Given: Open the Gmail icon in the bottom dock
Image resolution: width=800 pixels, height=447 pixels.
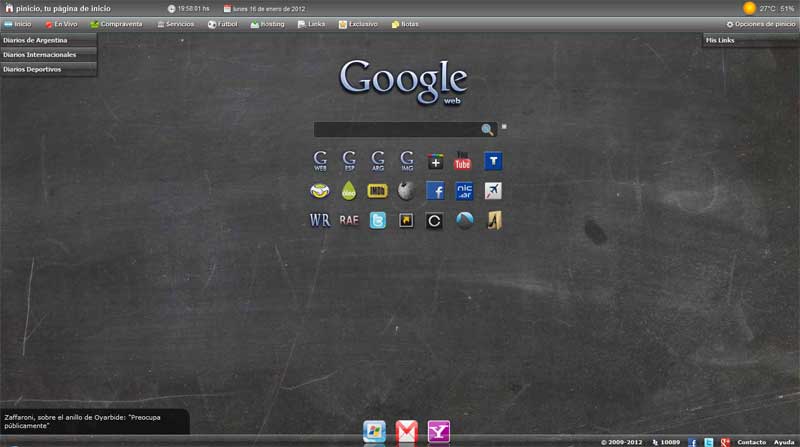Looking at the screenshot, I should tap(406, 431).
